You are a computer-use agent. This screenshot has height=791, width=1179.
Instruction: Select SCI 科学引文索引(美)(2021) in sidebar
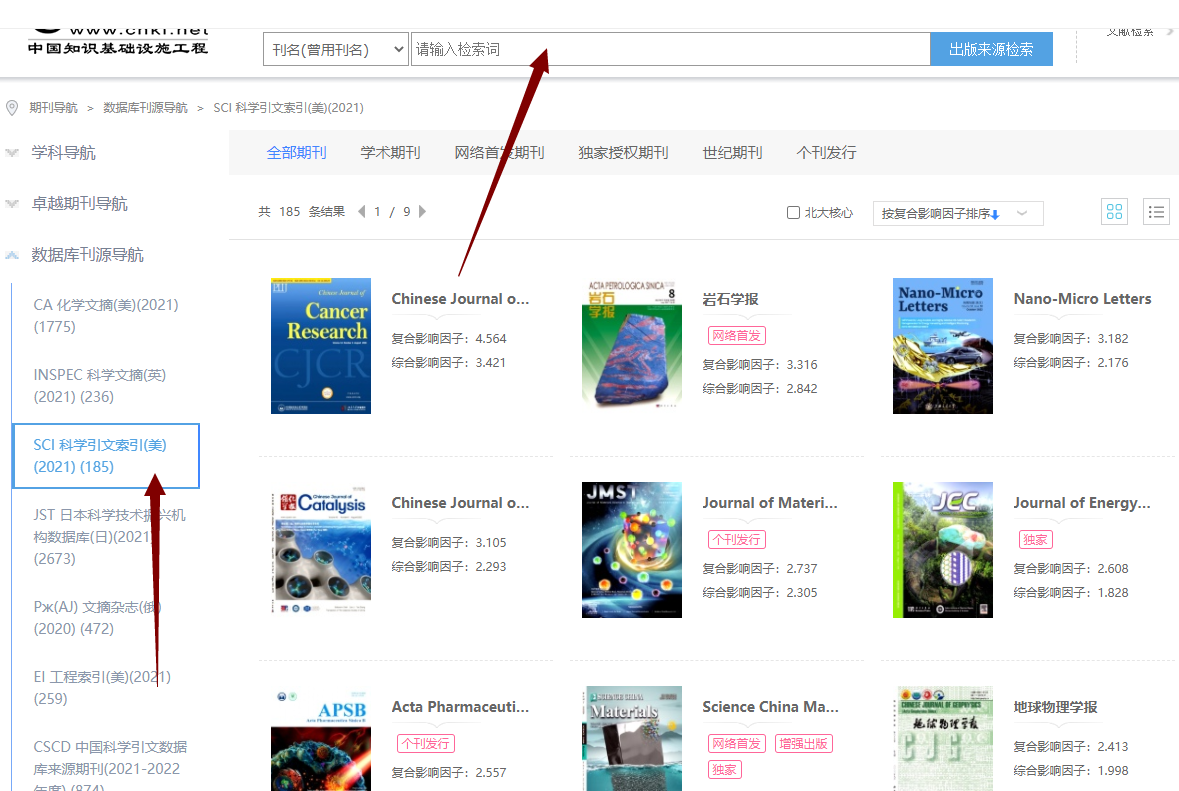[106, 456]
